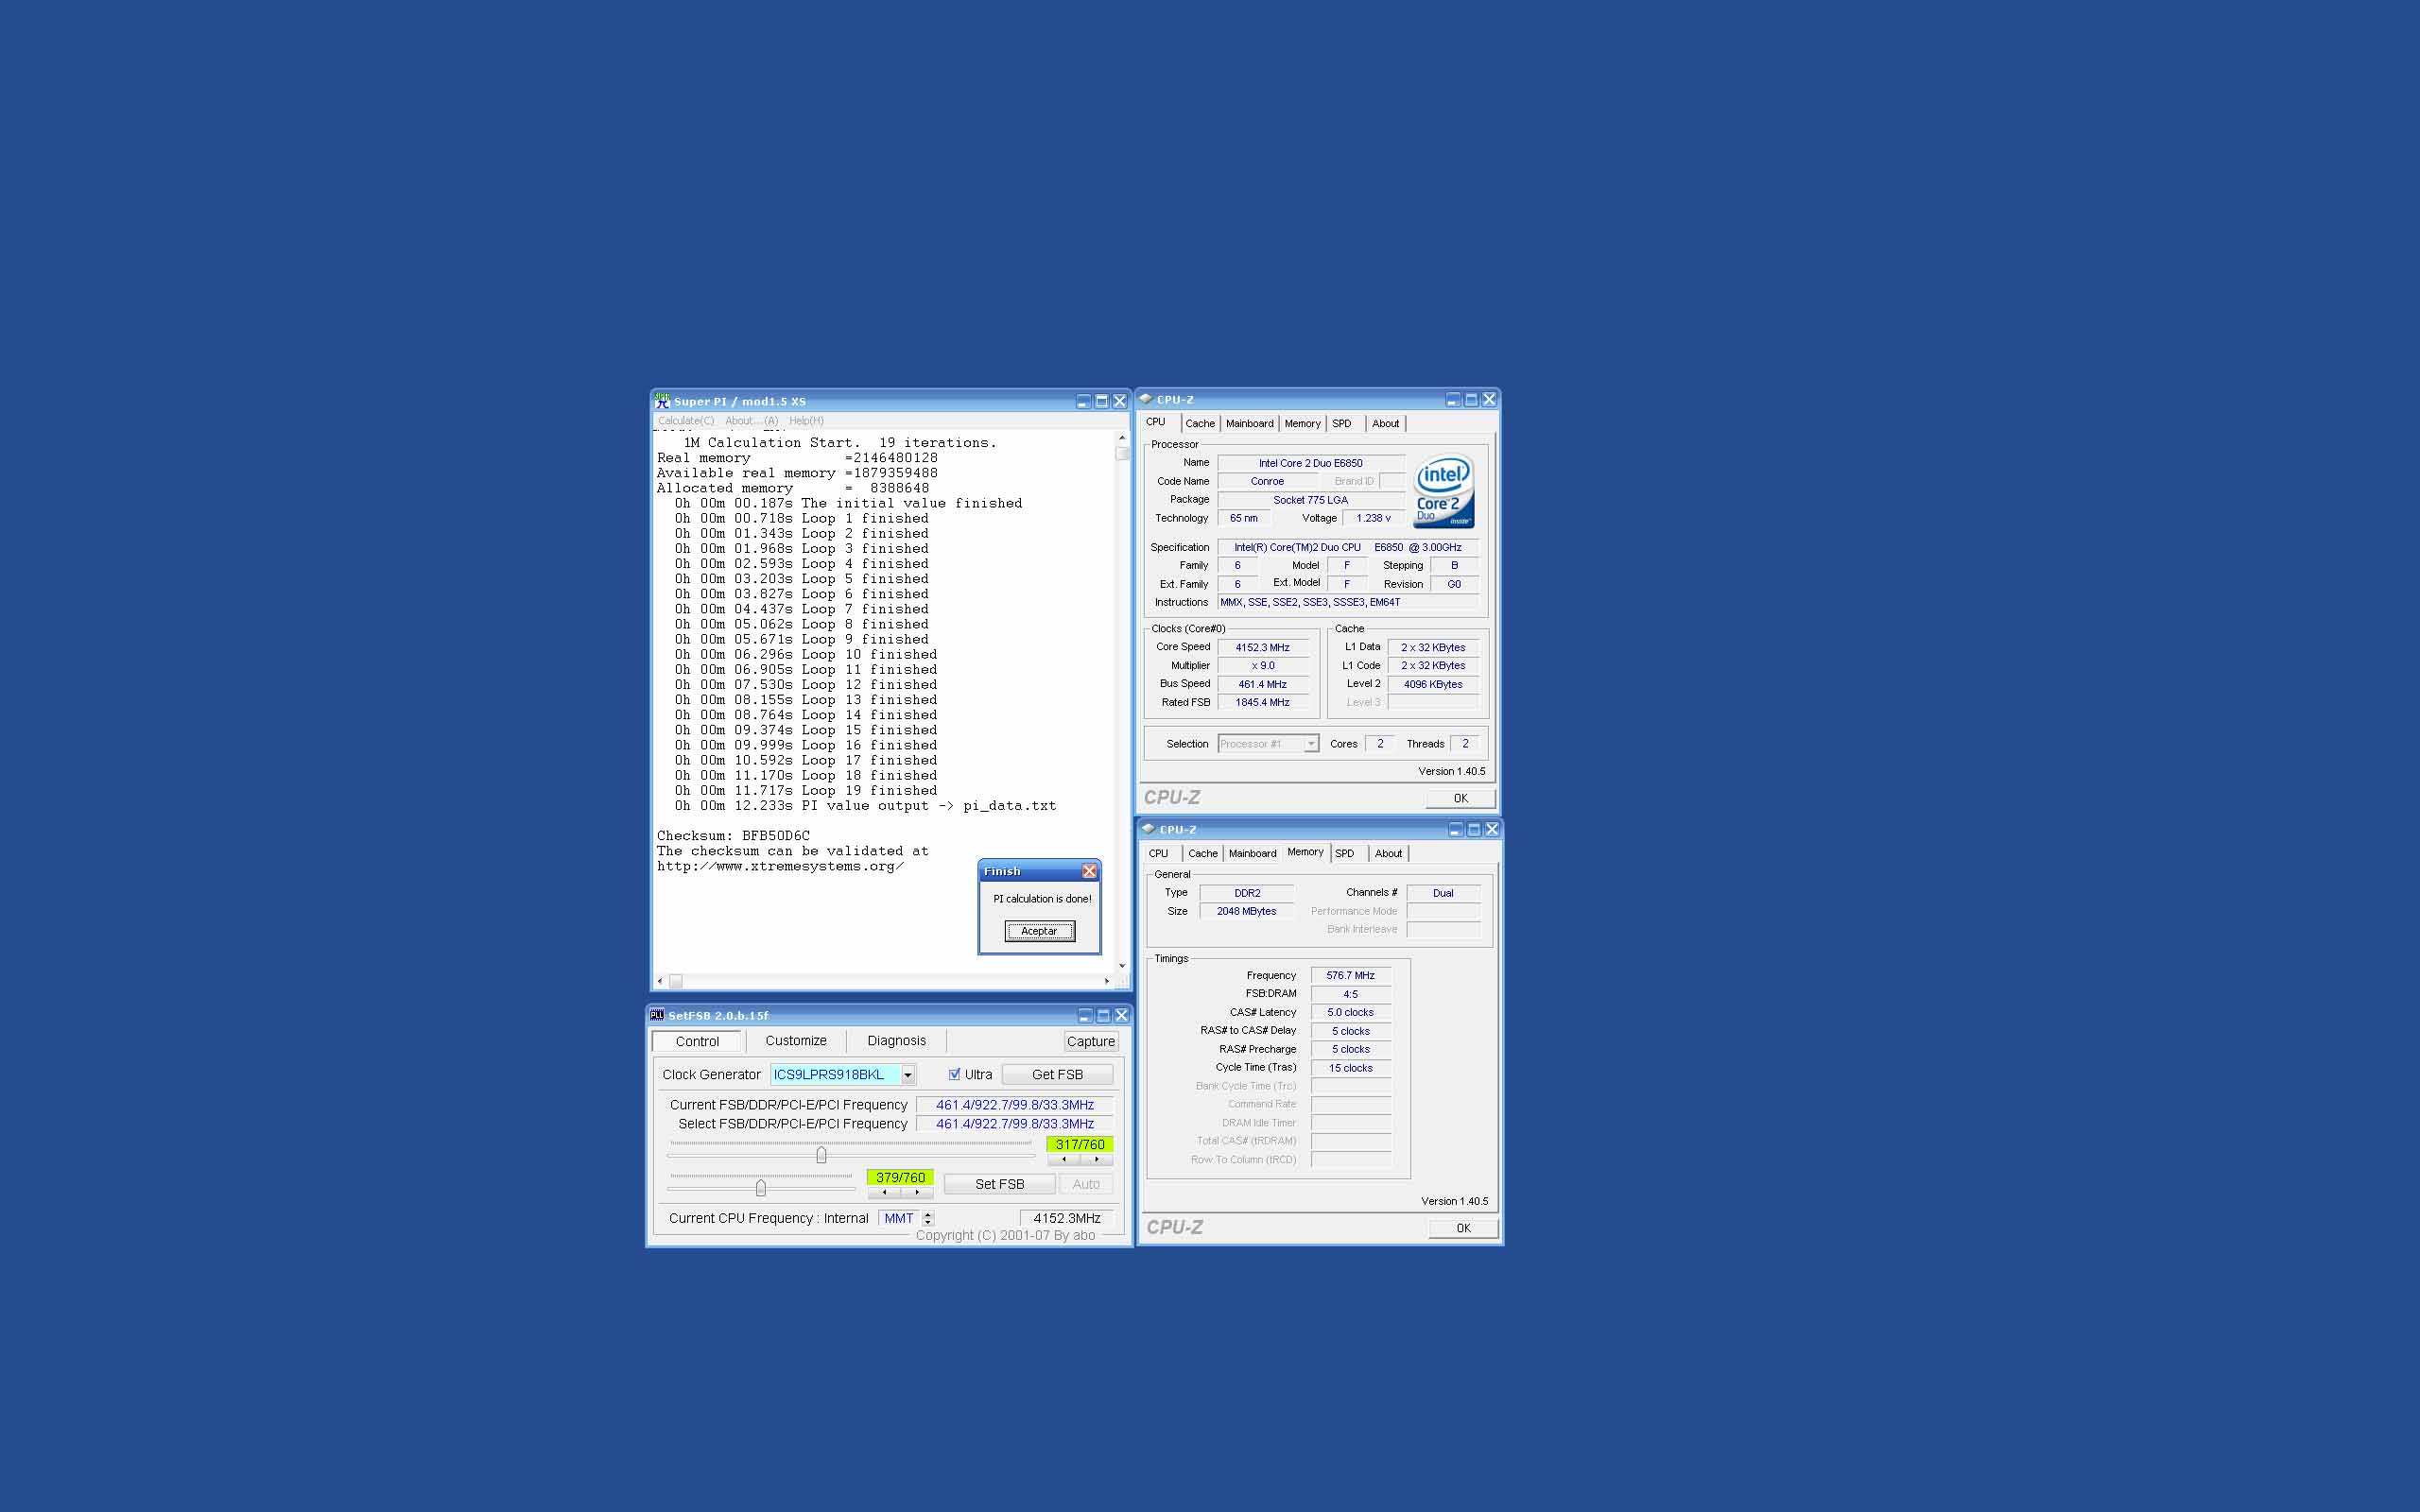Click the Rated FSB value 1845.4 MHz
Image resolution: width=2420 pixels, height=1512 pixels.
tap(1262, 703)
